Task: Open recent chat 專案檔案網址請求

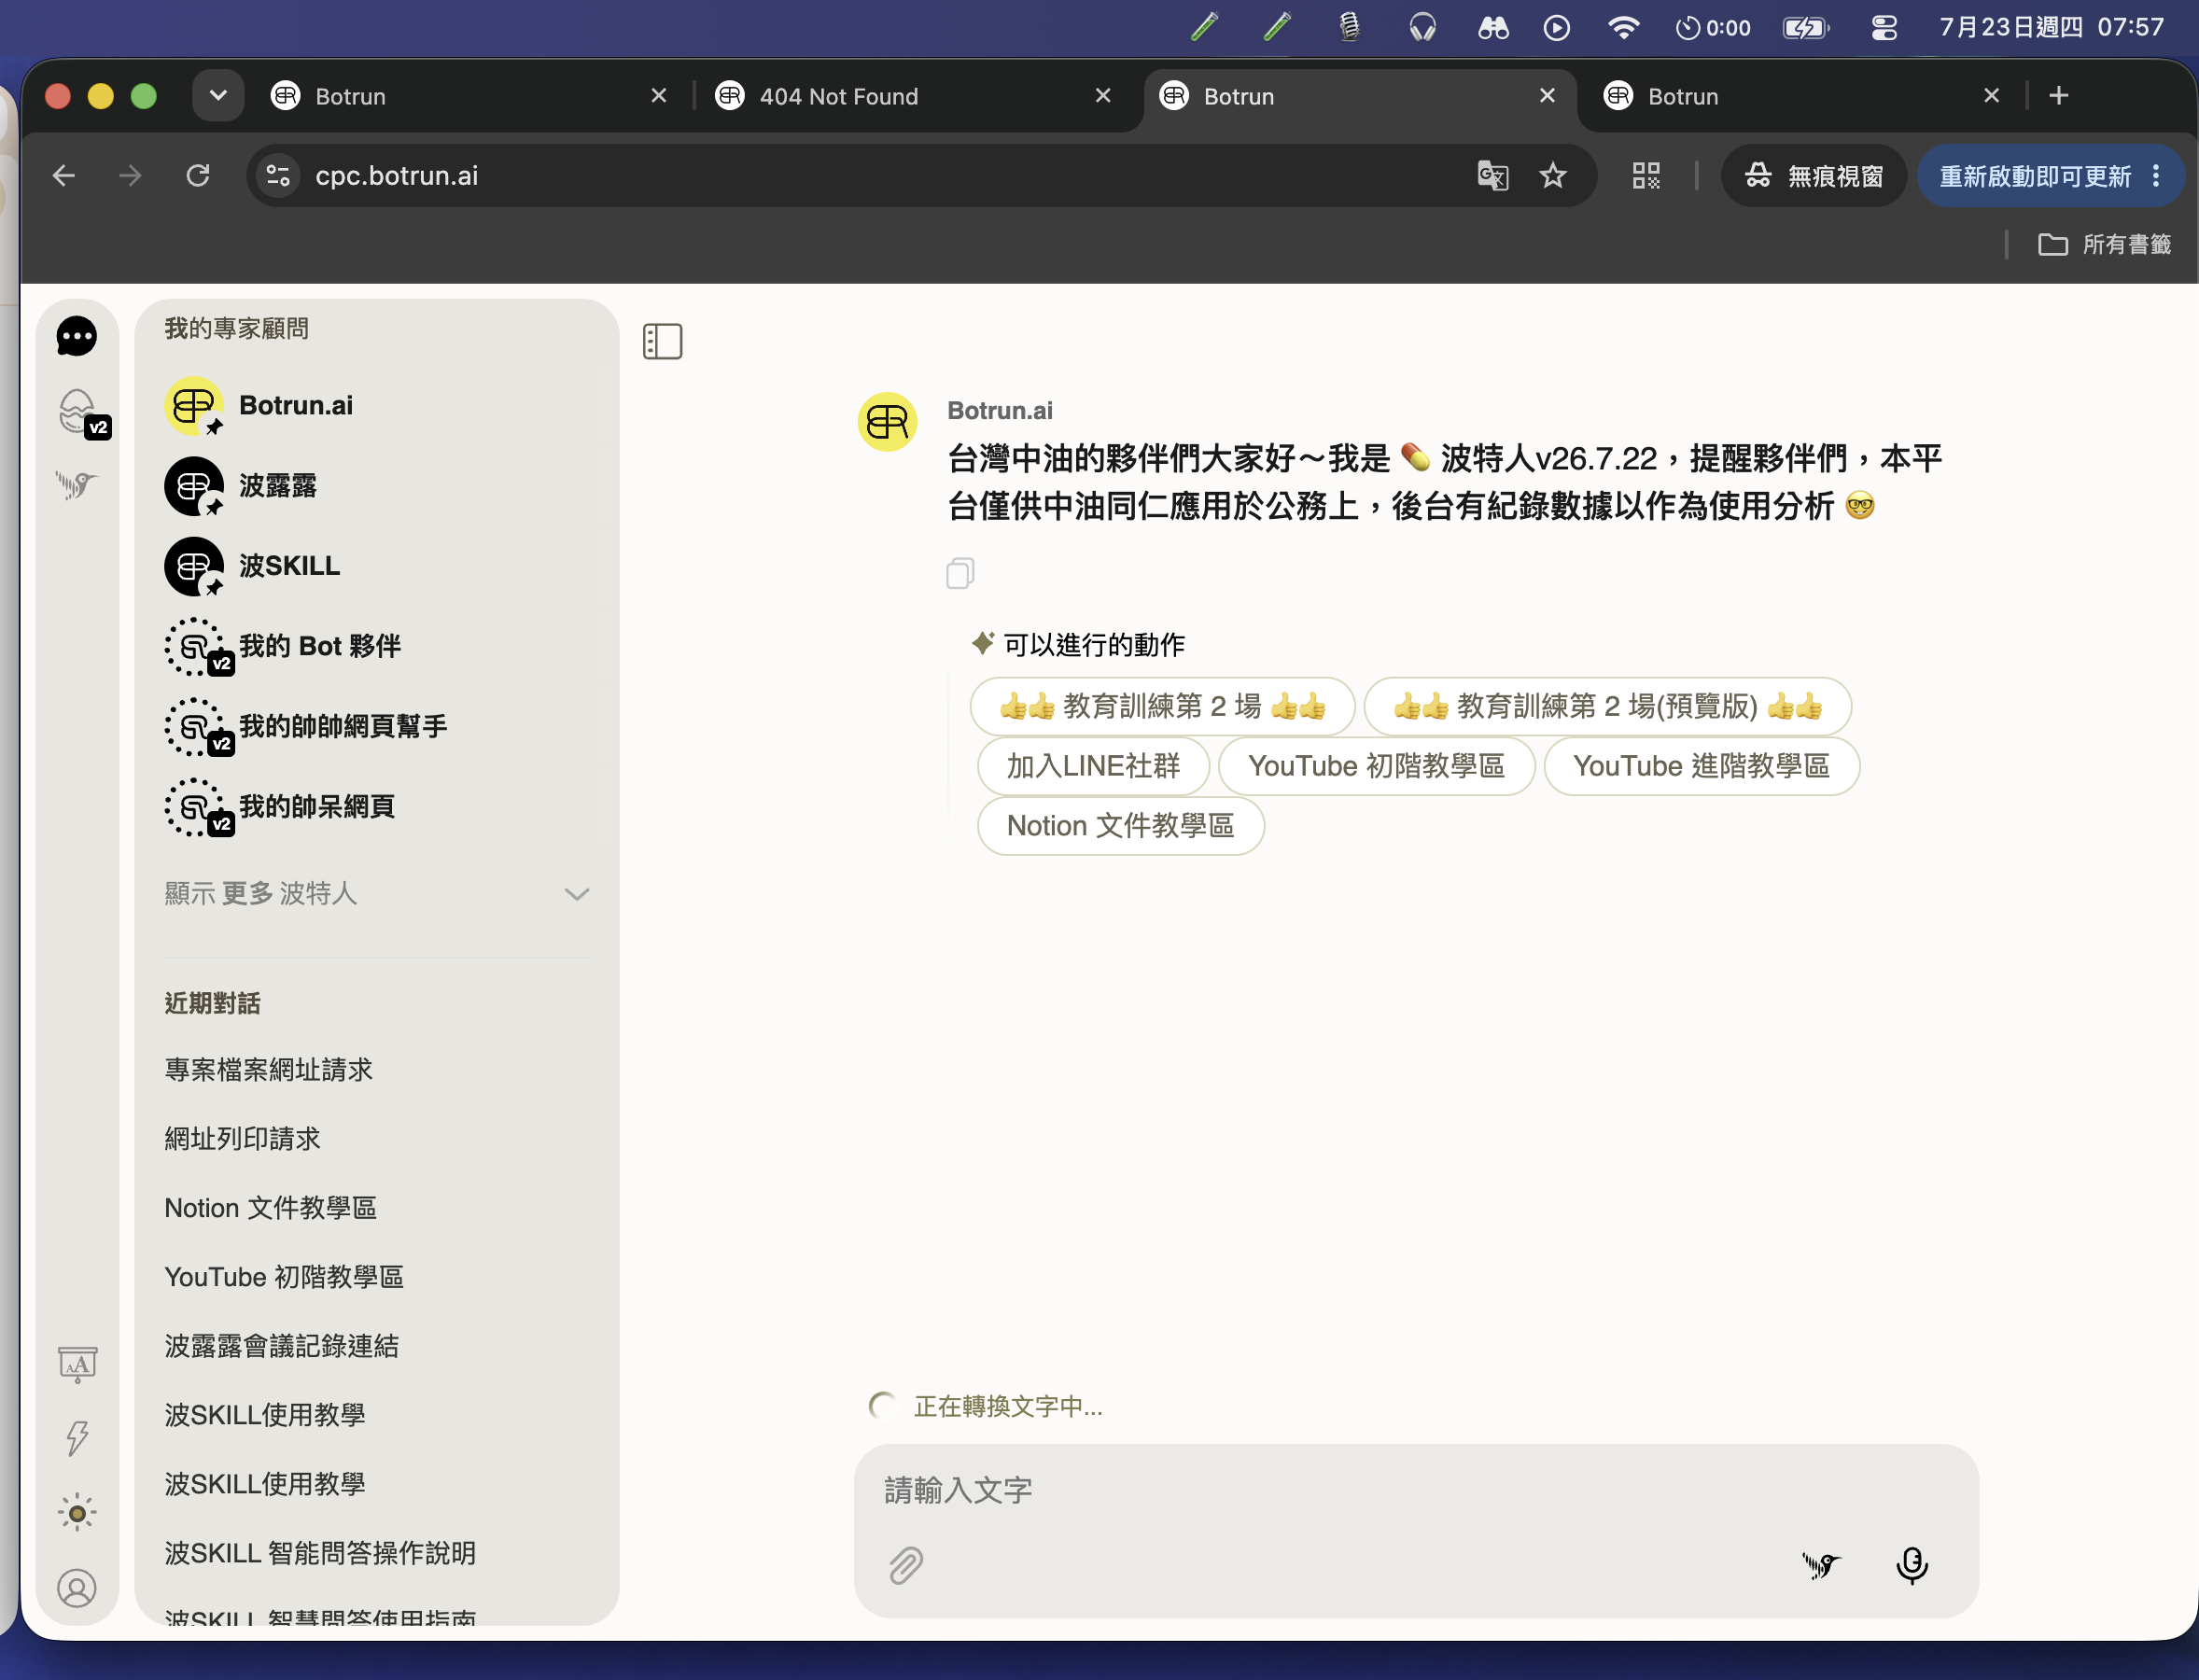Action: click(268, 1070)
